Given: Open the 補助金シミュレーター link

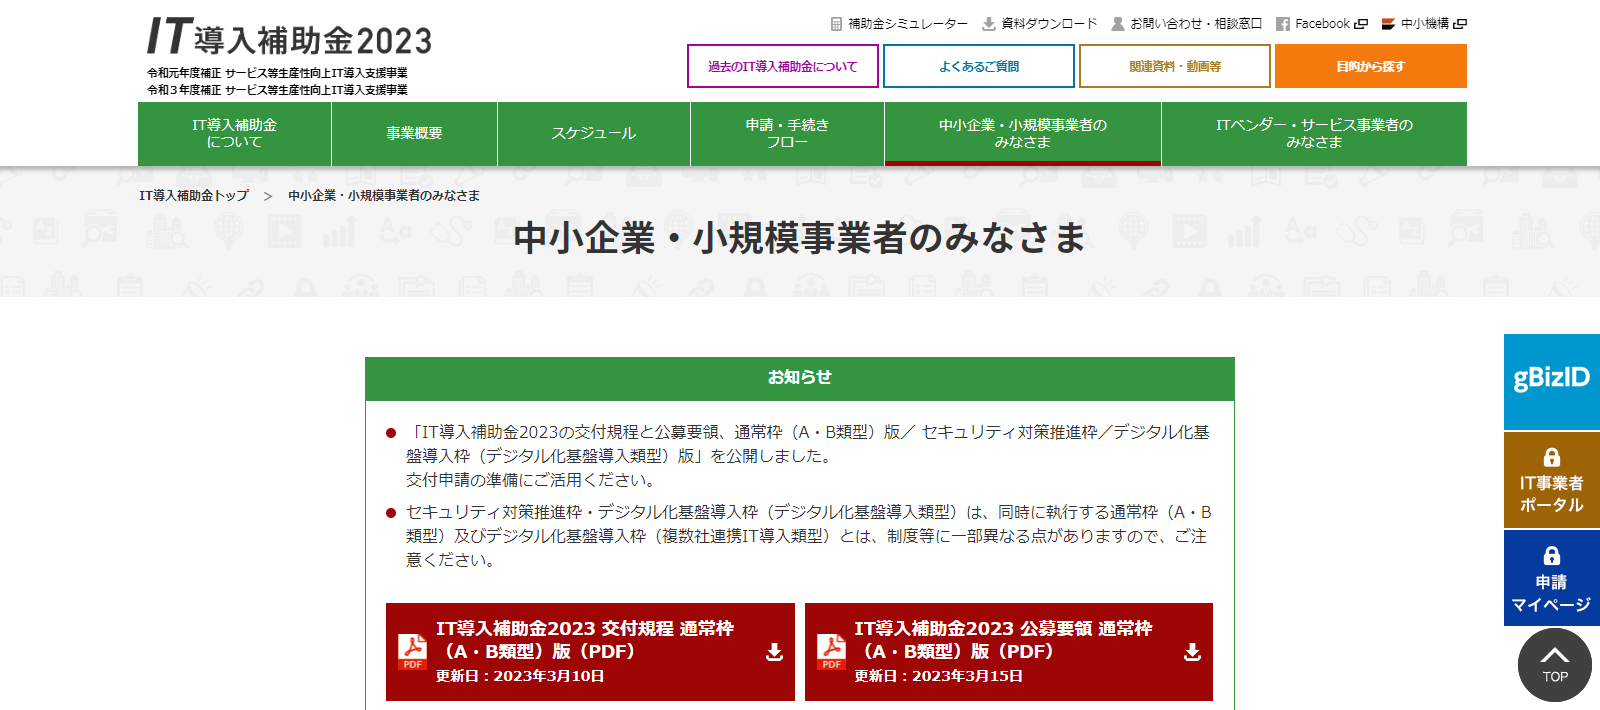Looking at the screenshot, I should click(x=907, y=24).
